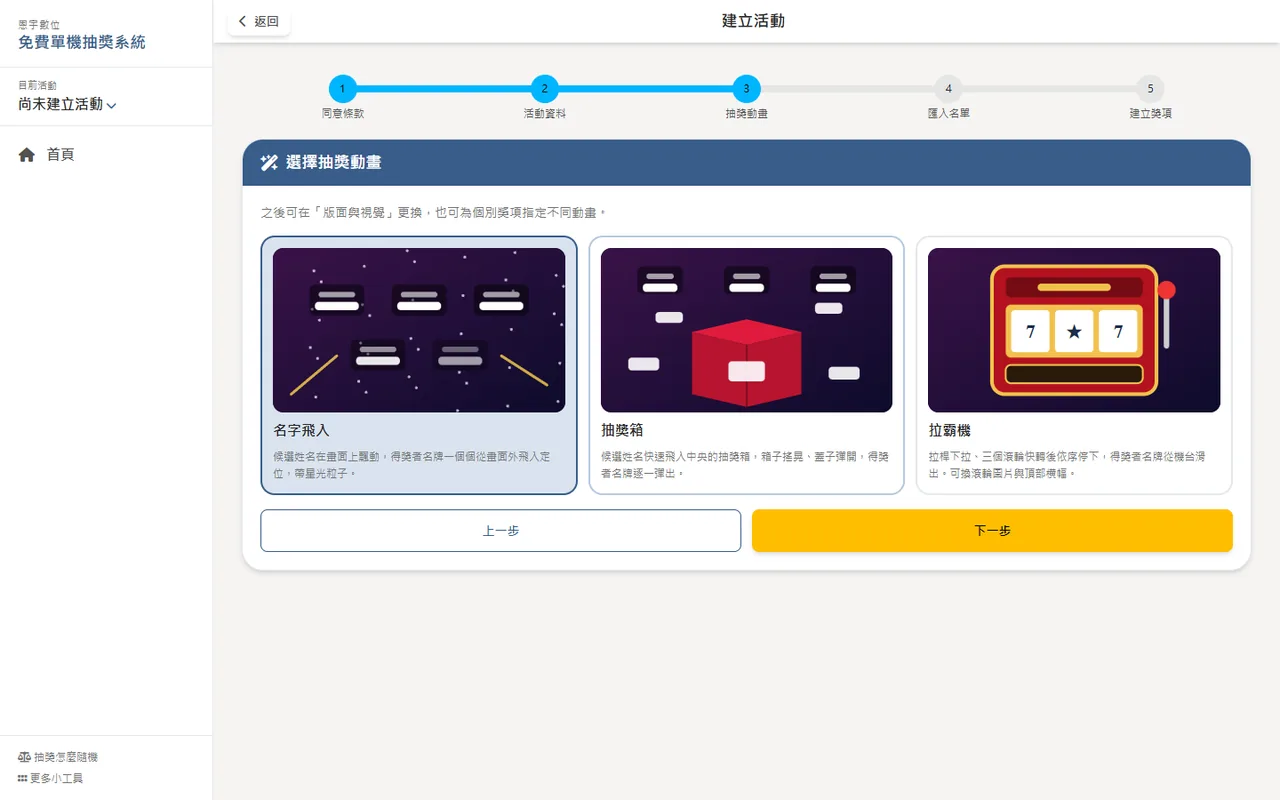Click the scales icon beside 抽獎怎麼隨機

(24, 757)
